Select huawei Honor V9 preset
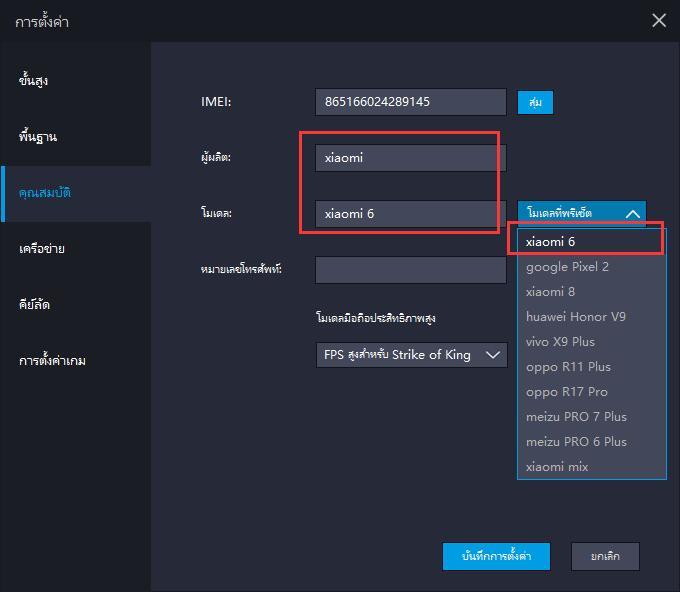Viewport: 680px width, 592px height. click(592, 317)
